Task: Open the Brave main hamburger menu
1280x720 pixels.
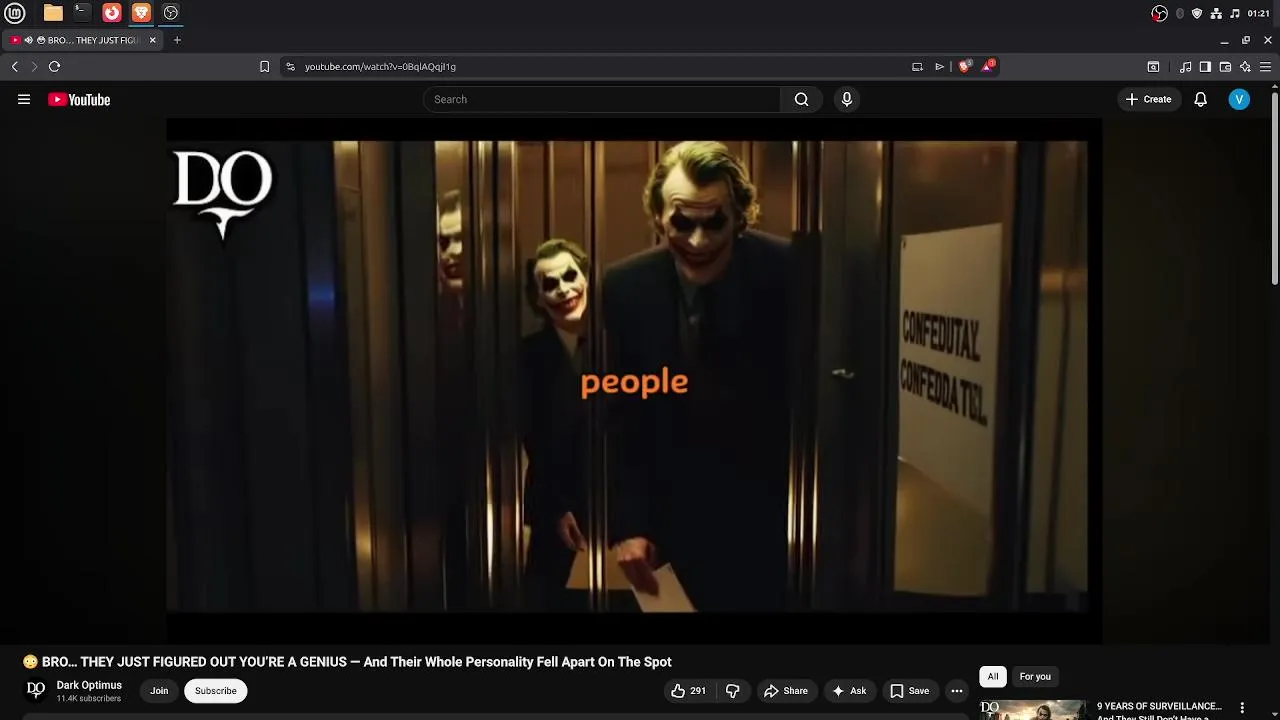Action: point(1265,67)
